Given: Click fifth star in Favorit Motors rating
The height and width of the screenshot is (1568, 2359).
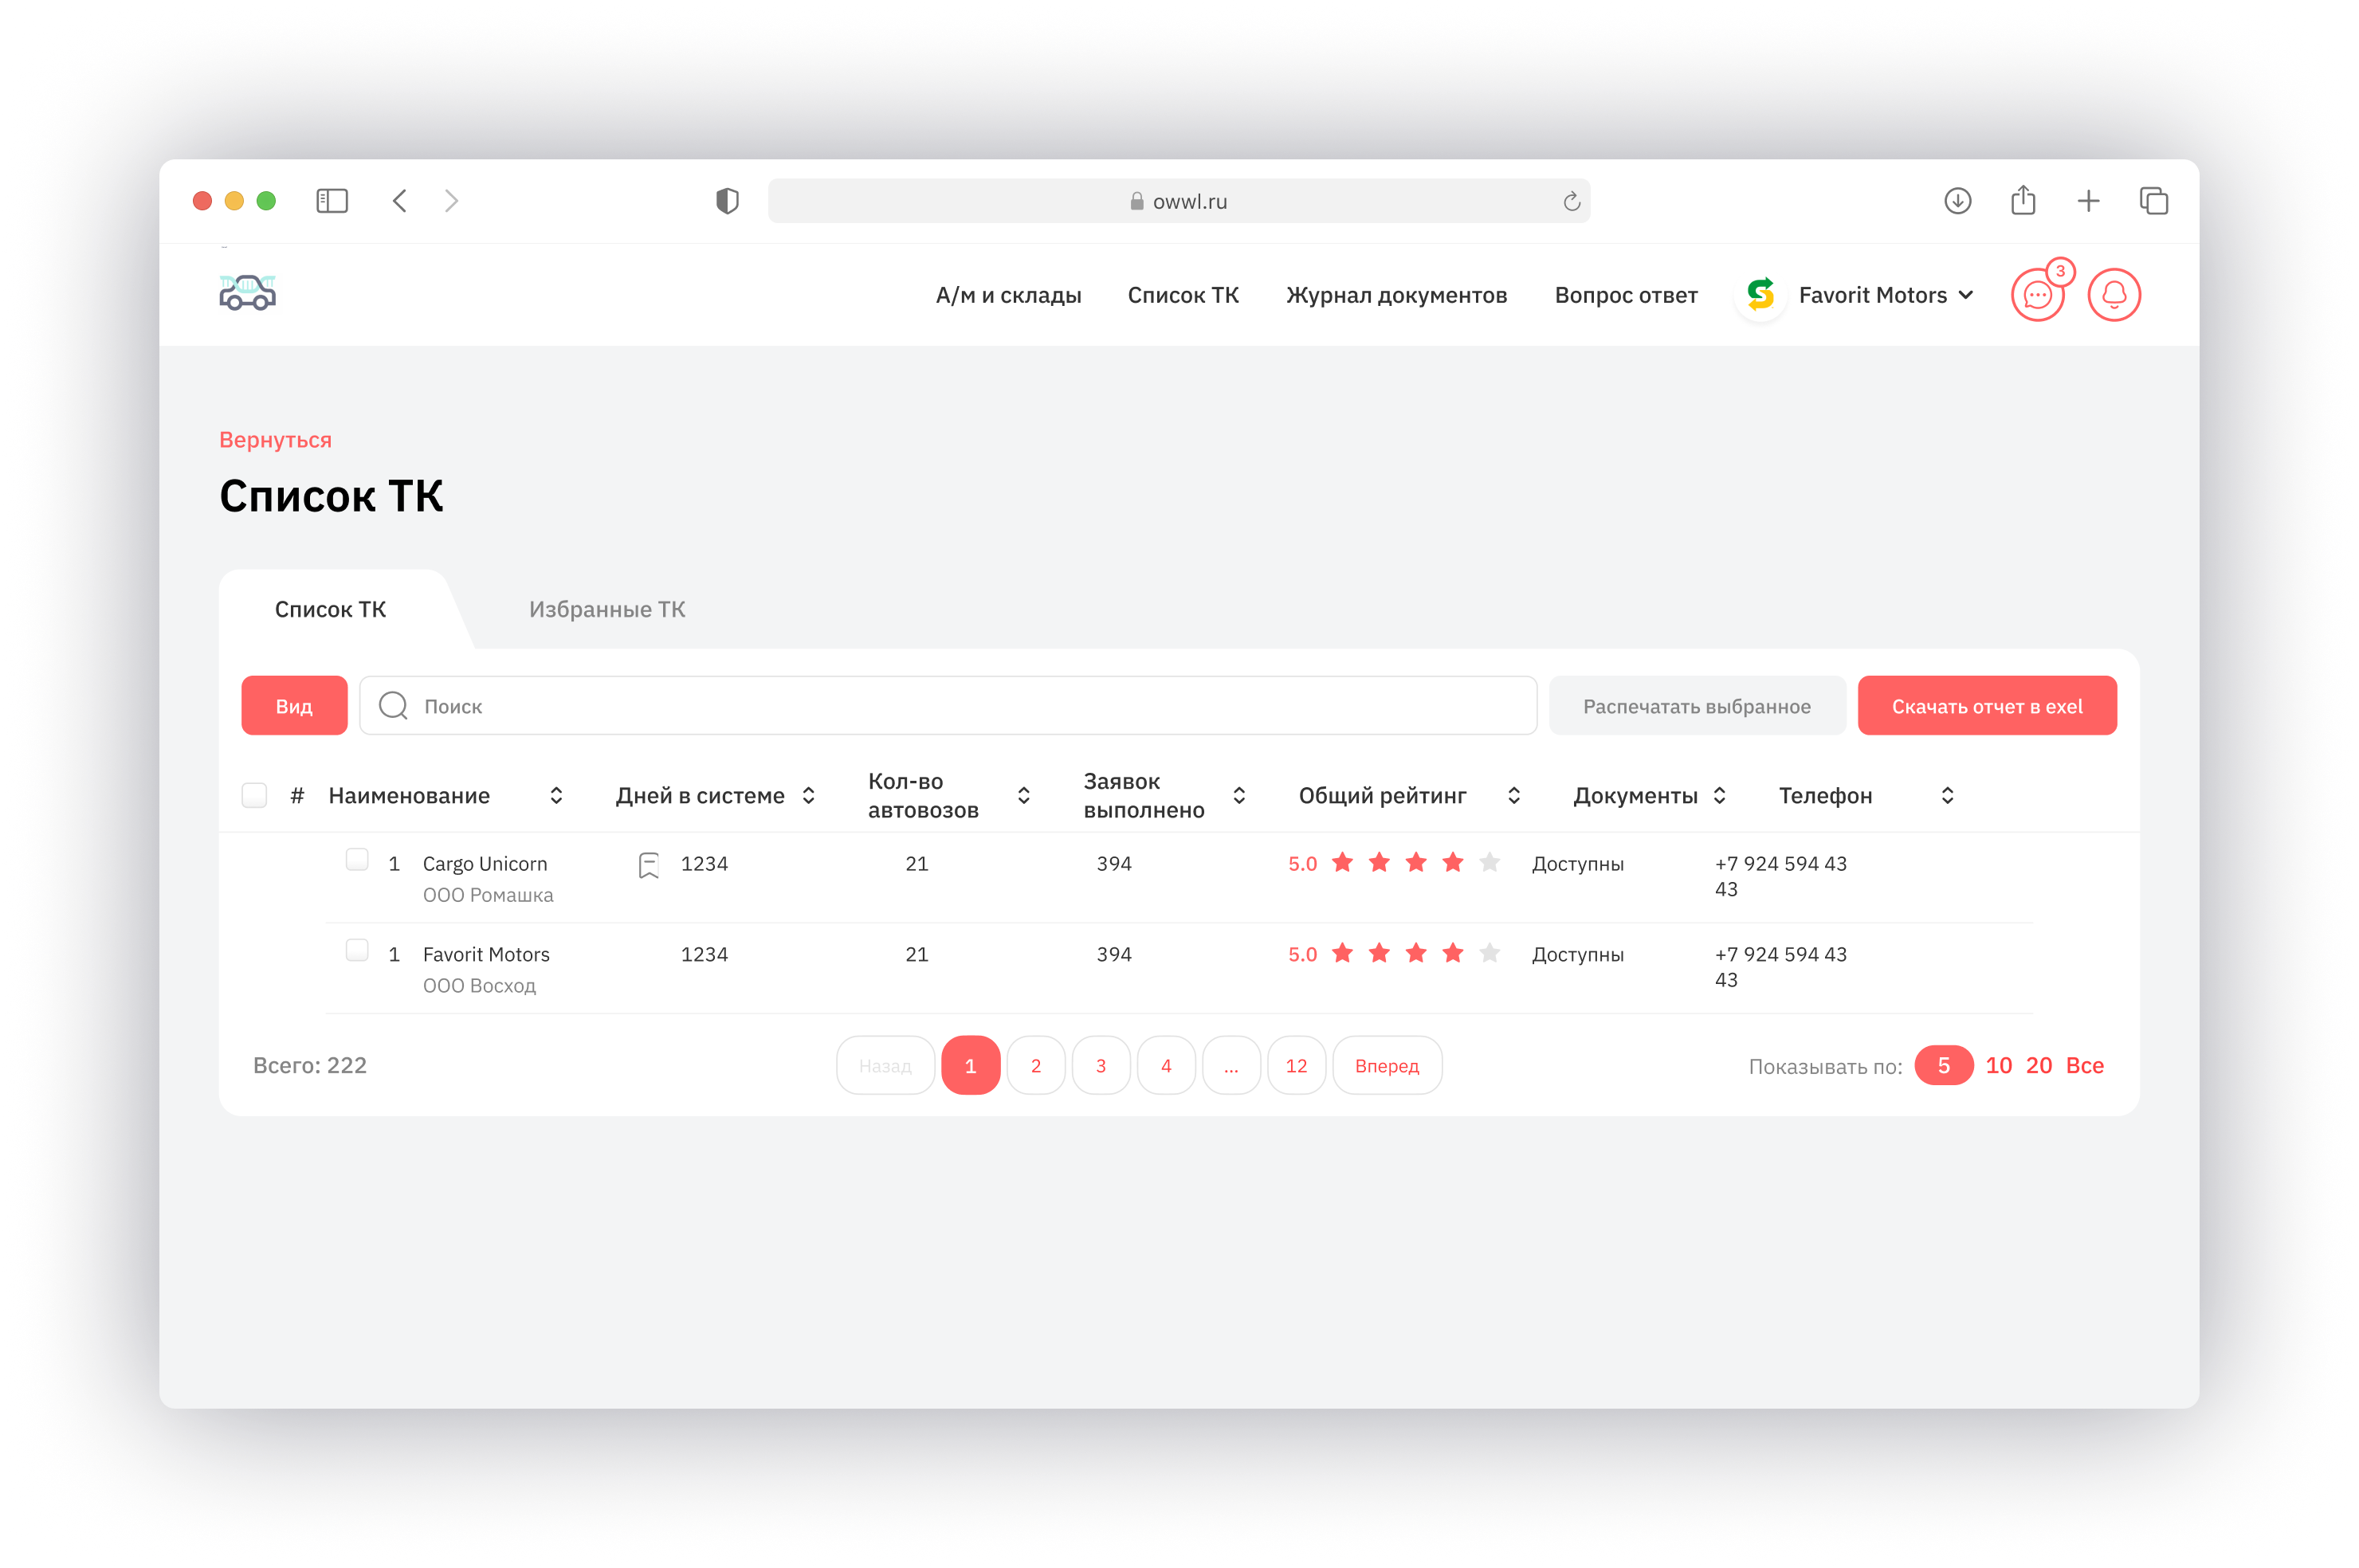Looking at the screenshot, I should coord(1489,953).
